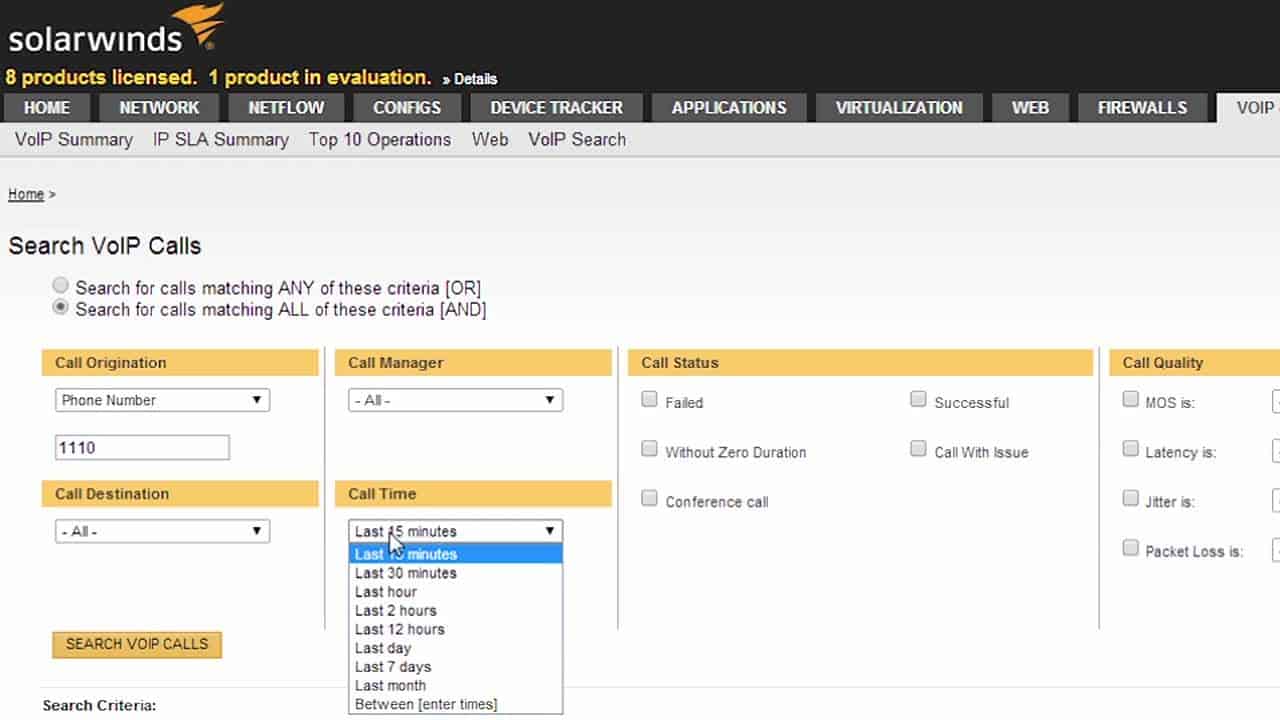Check the Successful call status box
Viewport: 1280px width, 720px height.
(918, 399)
